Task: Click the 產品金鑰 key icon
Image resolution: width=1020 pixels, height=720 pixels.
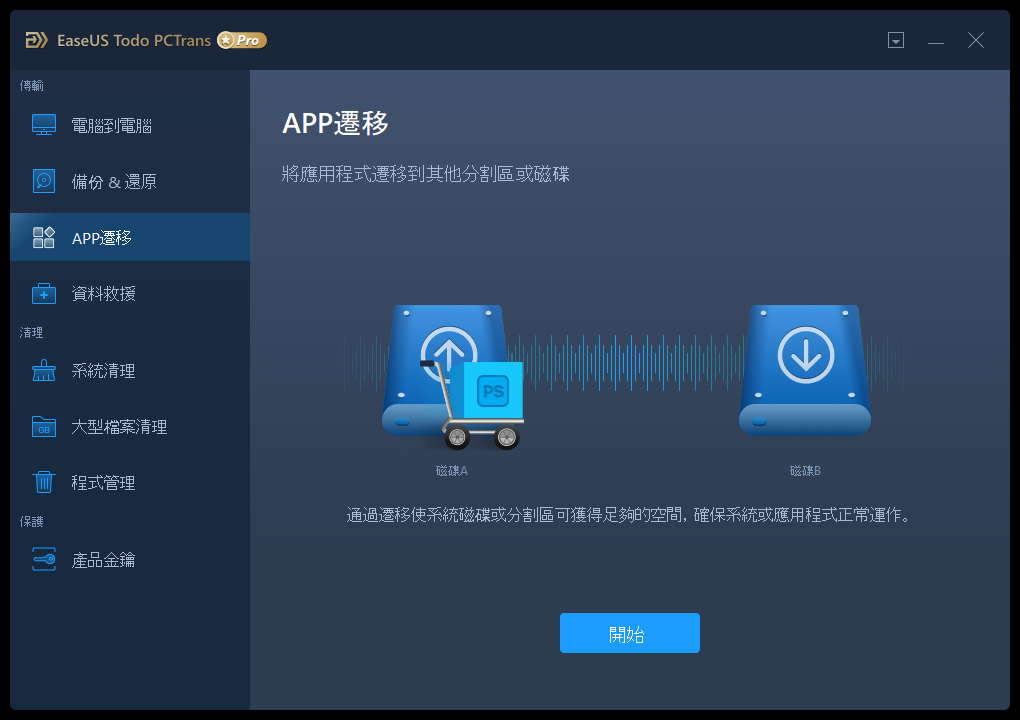Action: [x=44, y=559]
